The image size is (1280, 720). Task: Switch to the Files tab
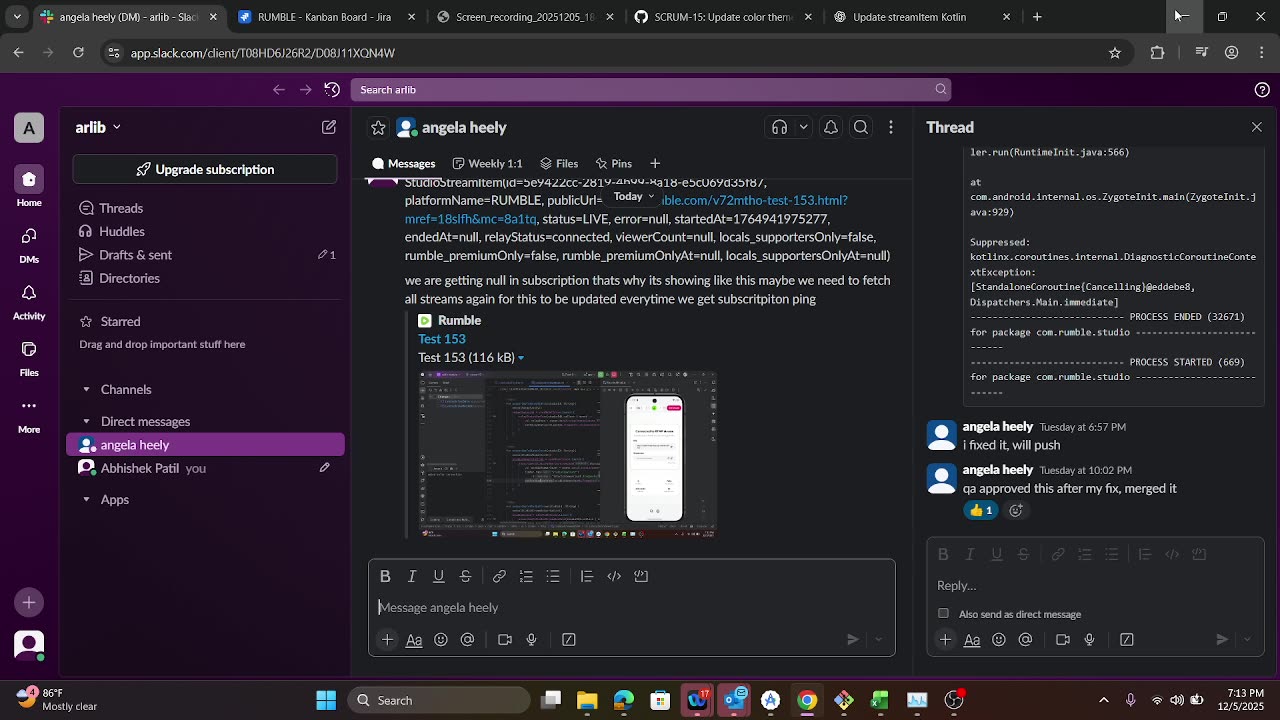[x=559, y=163]
